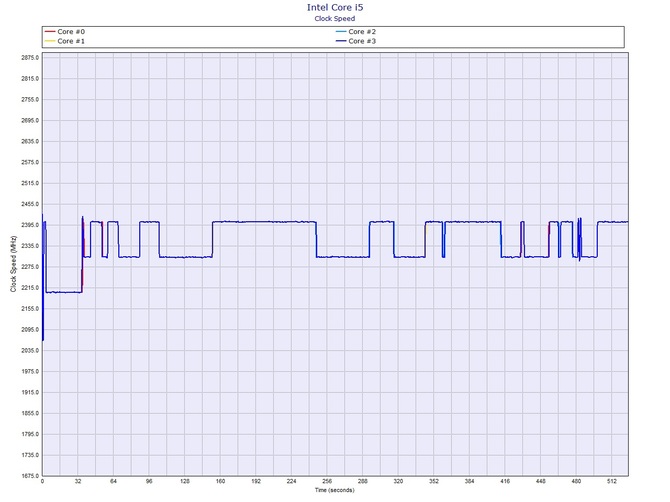
Task: Click the 2635.0 y-axis value
Action: 30,141
